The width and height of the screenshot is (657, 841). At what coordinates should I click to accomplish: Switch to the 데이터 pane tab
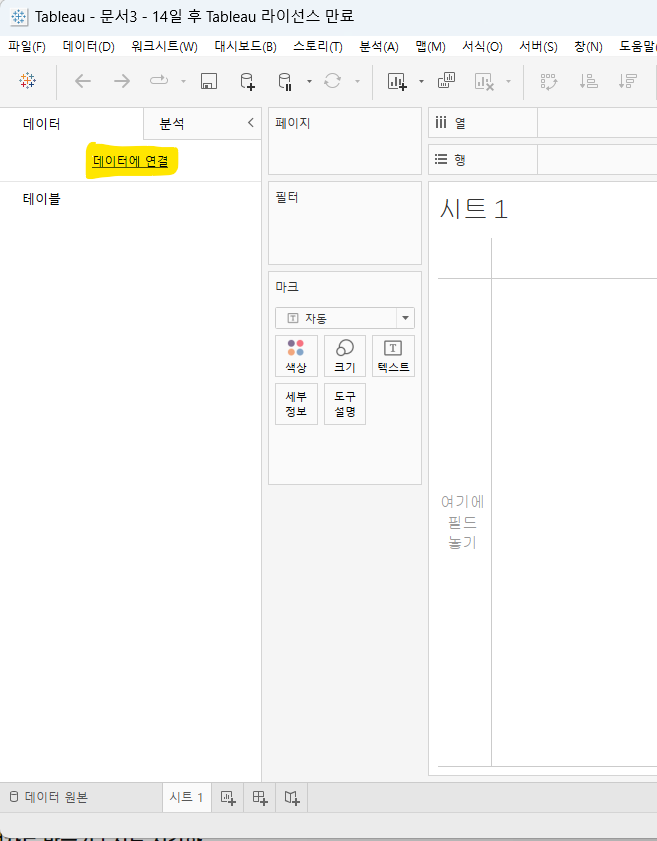41,124
